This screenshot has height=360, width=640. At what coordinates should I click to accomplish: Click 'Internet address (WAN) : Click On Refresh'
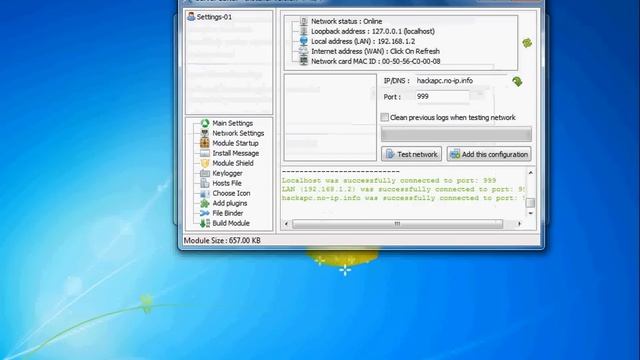375,51
